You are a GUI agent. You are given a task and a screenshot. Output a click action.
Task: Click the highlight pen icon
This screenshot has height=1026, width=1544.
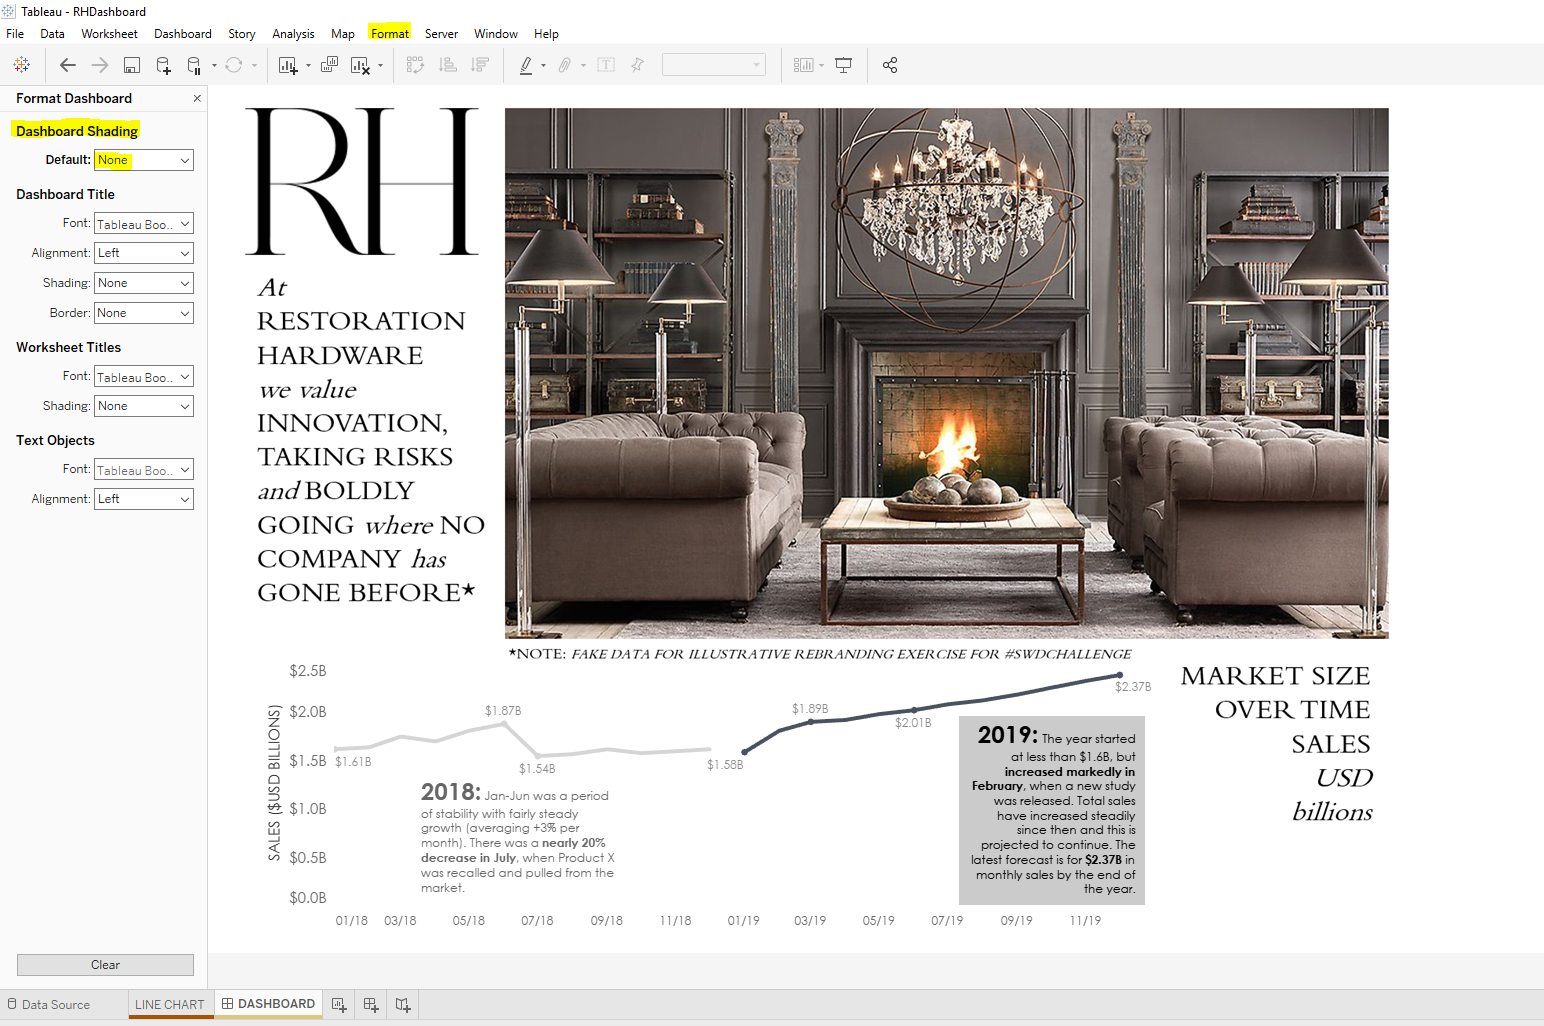526,65
